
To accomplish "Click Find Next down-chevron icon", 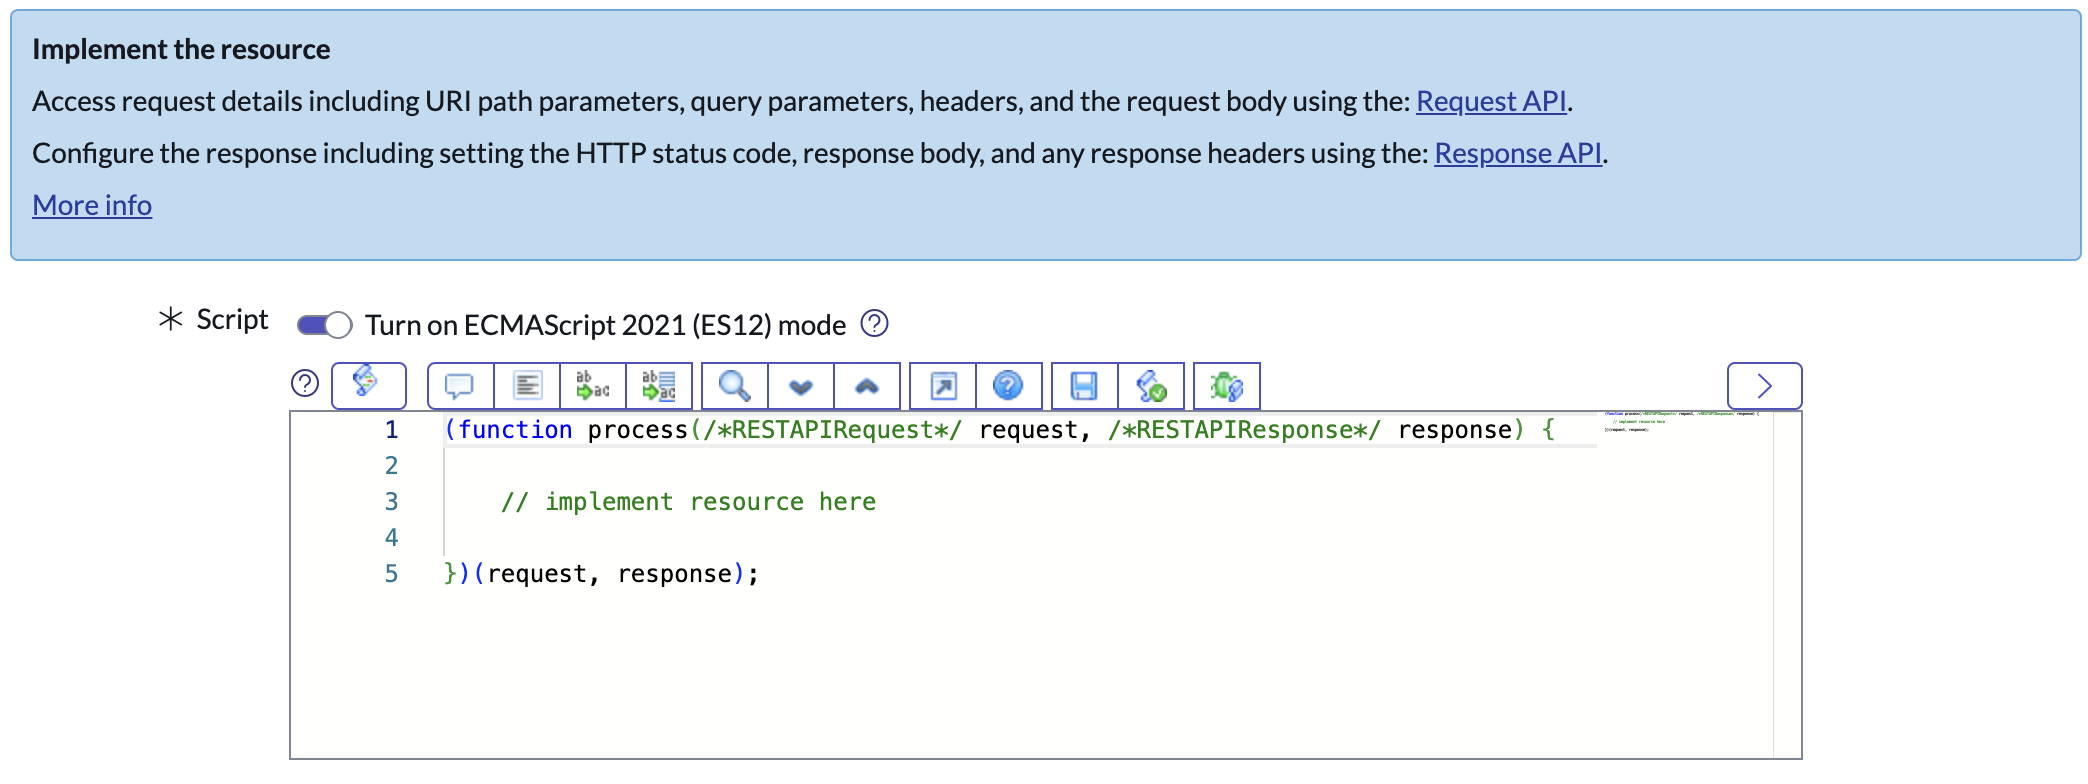I will (801, 386).
